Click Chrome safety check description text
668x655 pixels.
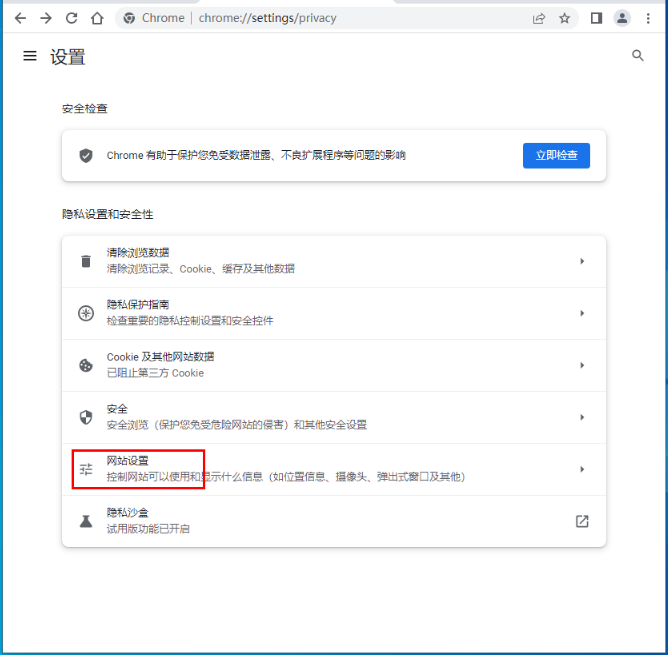click(256, 155)
